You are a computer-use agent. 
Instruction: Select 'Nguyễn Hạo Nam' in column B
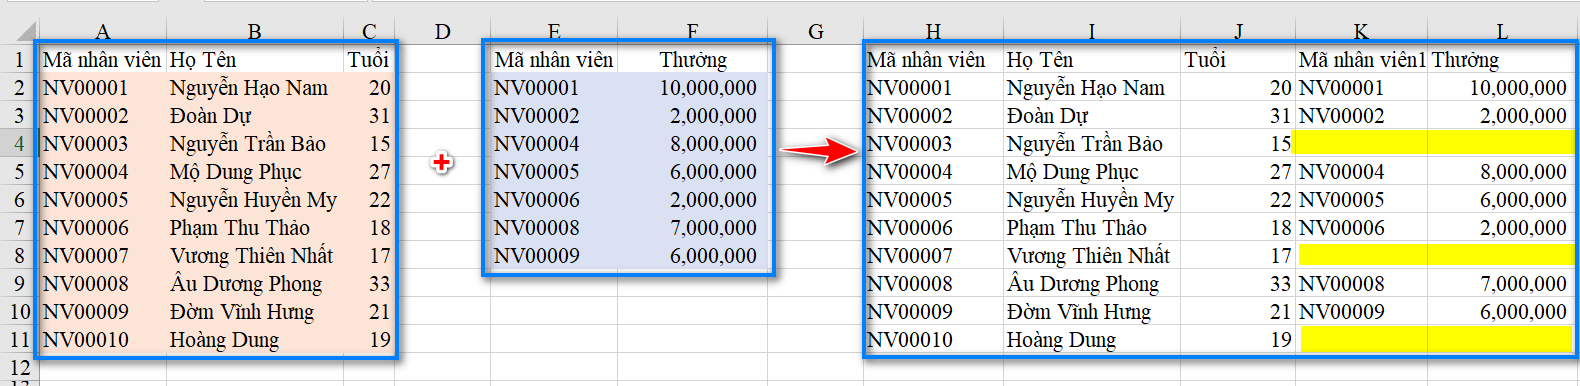pos(249,88)
